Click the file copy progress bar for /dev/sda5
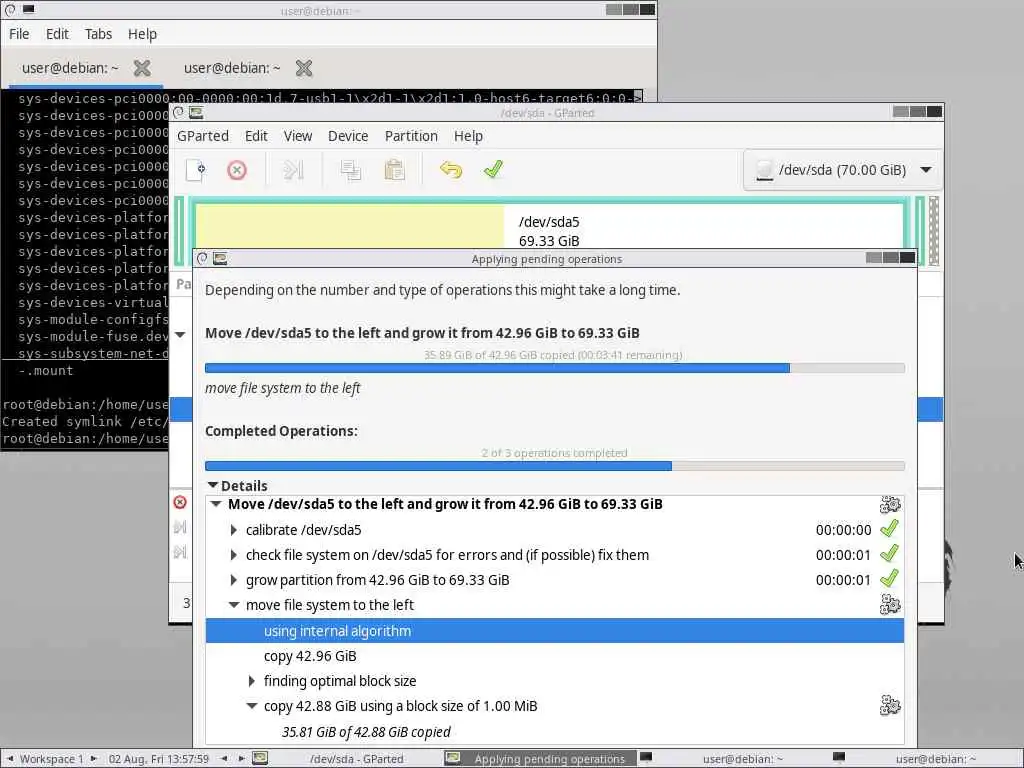The height and width of the screenshot is (768, 1024). [554, 368]
